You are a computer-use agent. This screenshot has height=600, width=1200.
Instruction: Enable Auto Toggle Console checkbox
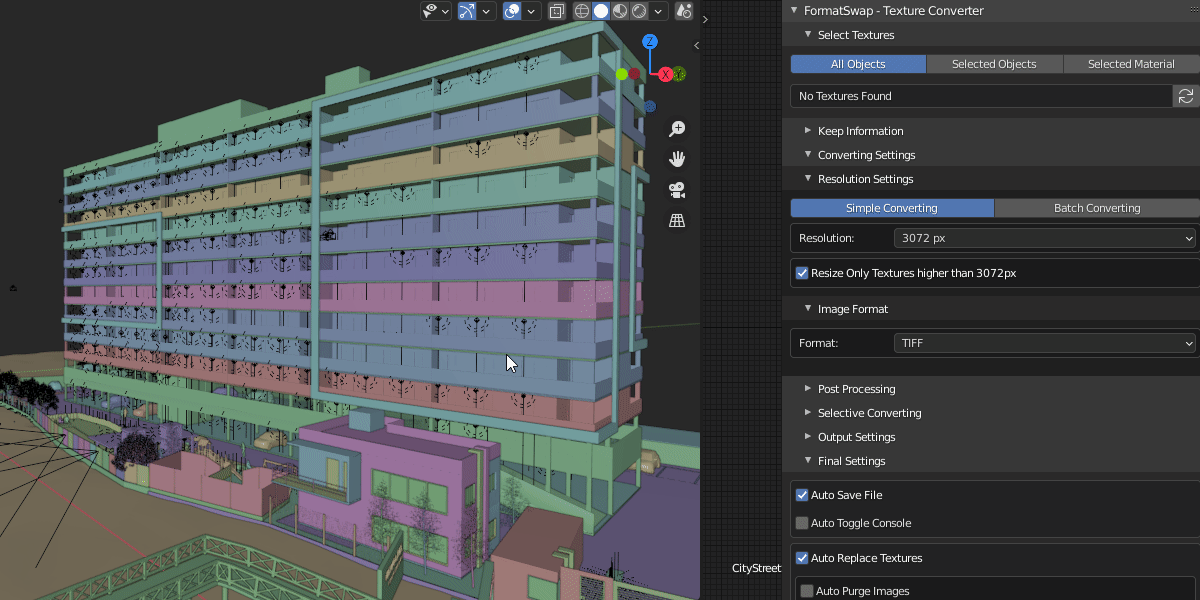click(802, 523)
